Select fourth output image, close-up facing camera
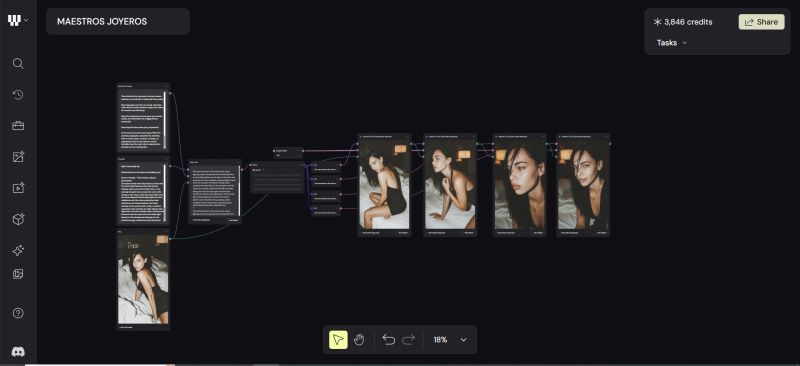800x366 pixels. [x=583, y=184]
